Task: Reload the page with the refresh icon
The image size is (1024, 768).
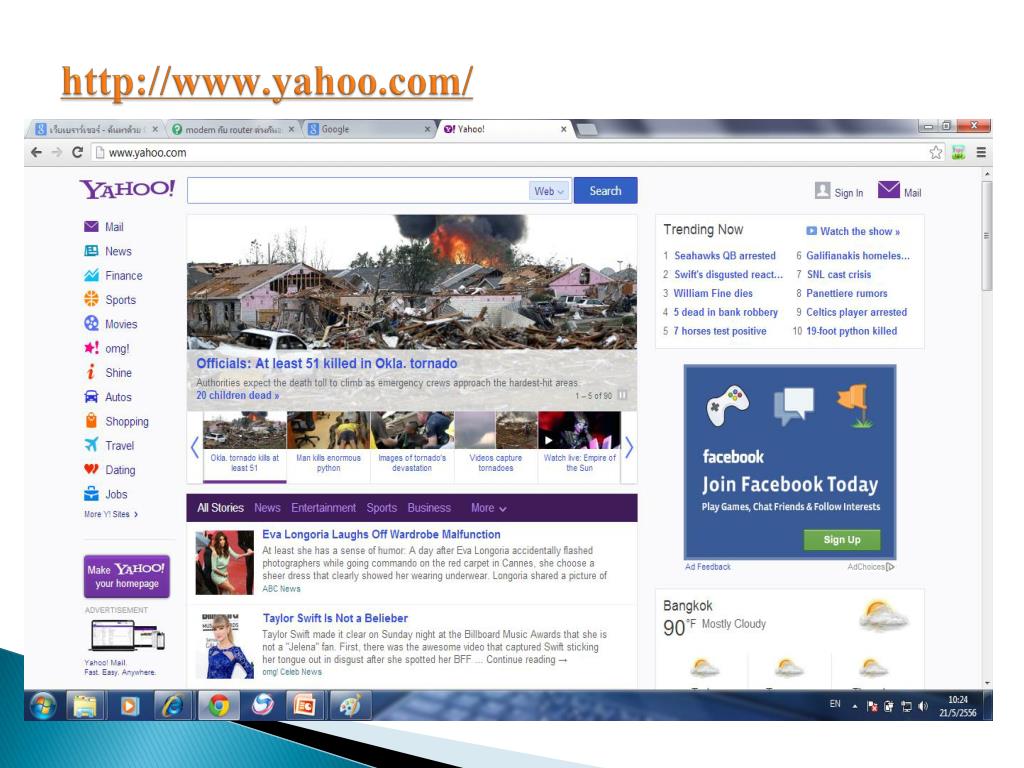Action: tap(77, 152)
